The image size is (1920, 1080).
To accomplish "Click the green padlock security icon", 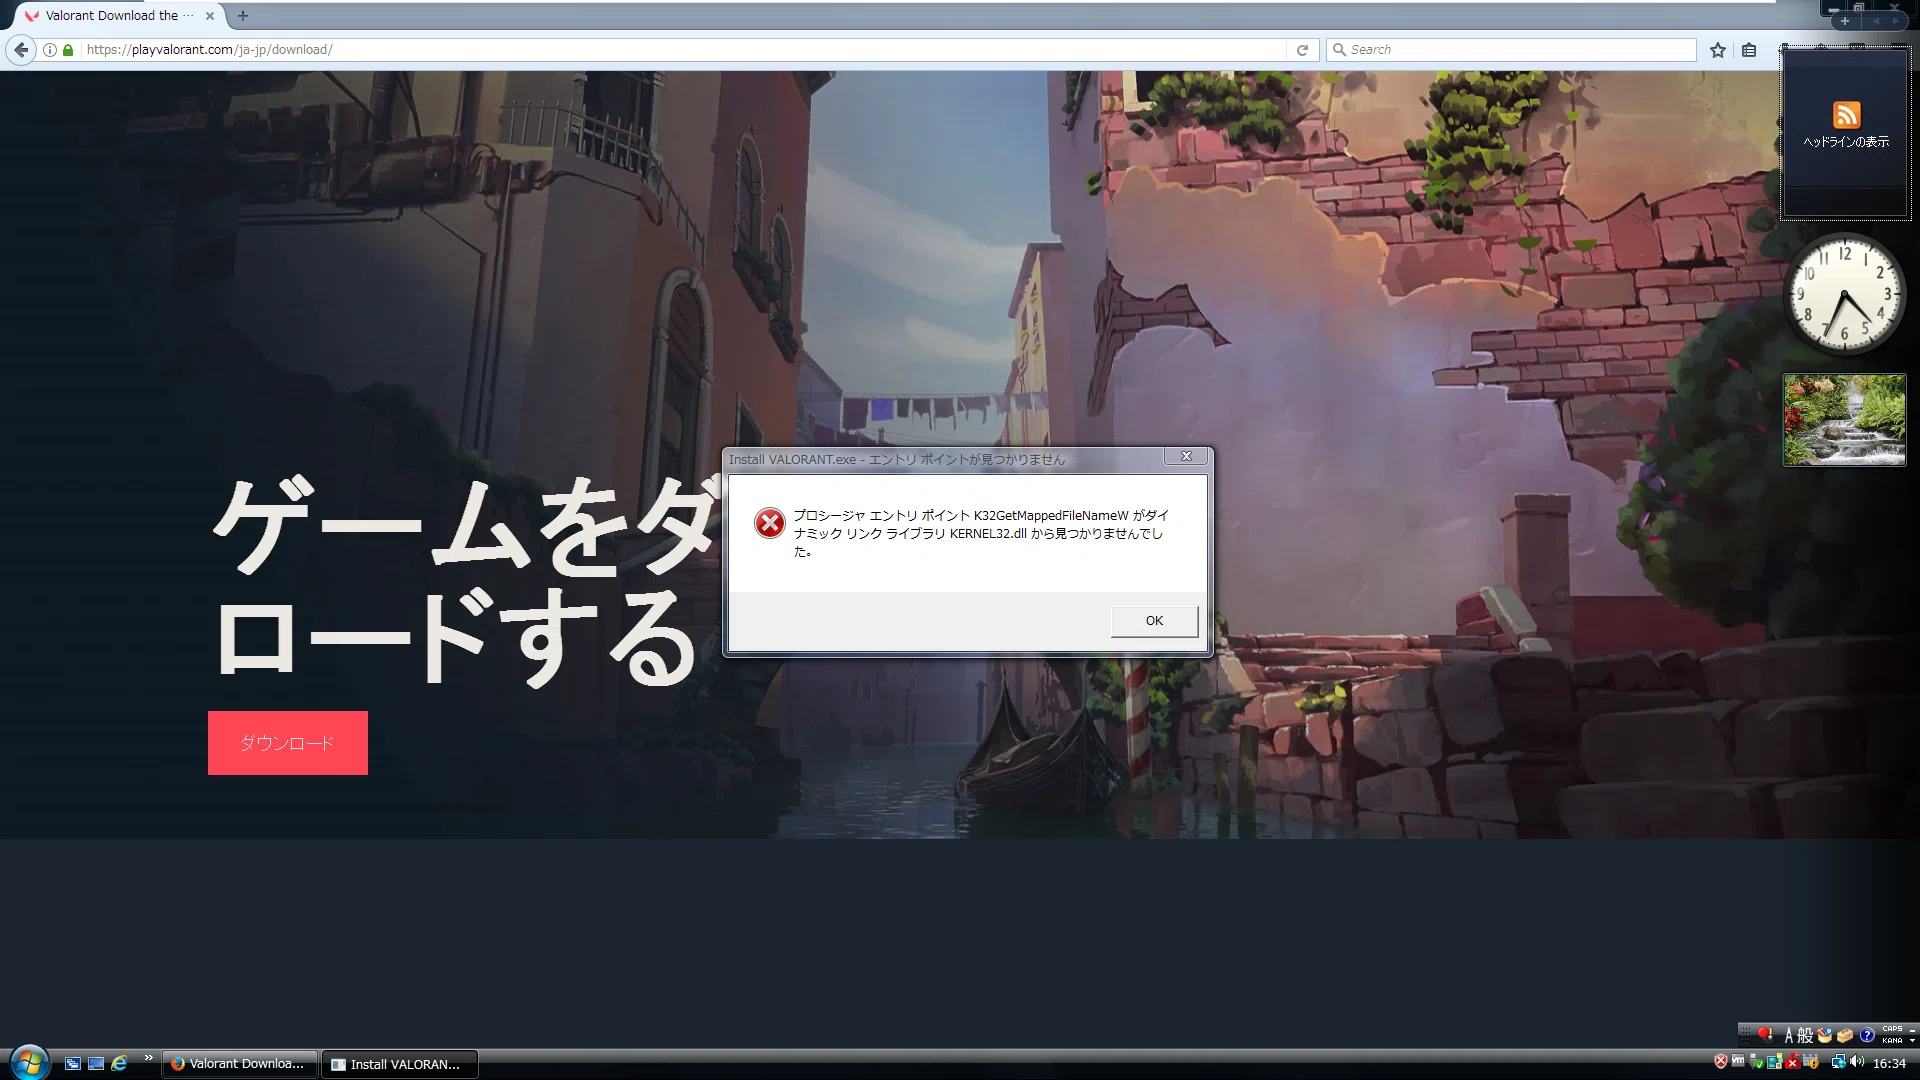I will (68, 49).
